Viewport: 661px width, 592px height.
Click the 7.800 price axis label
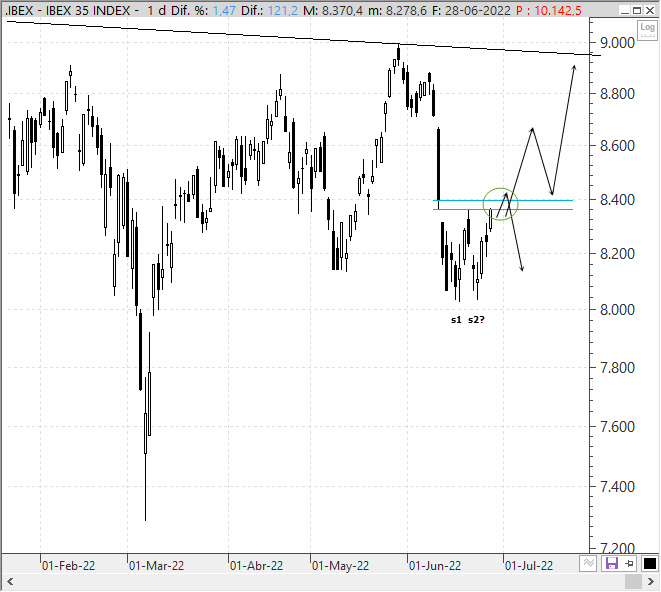click(x=617, y=368)
